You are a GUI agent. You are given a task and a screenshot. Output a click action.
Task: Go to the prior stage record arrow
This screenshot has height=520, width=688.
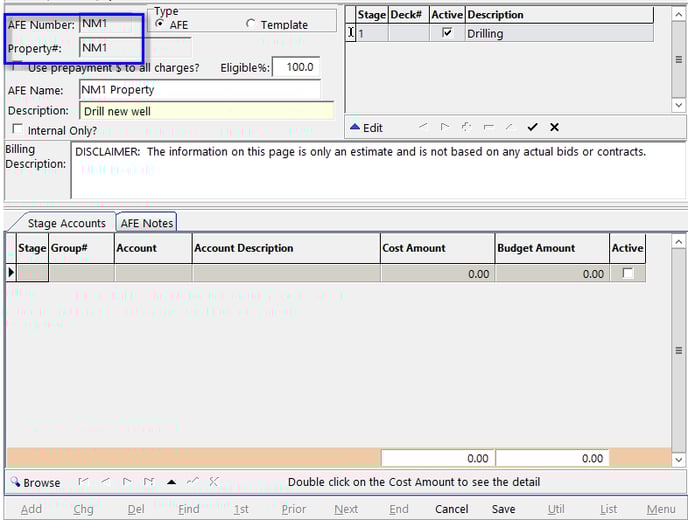(423, 127)
